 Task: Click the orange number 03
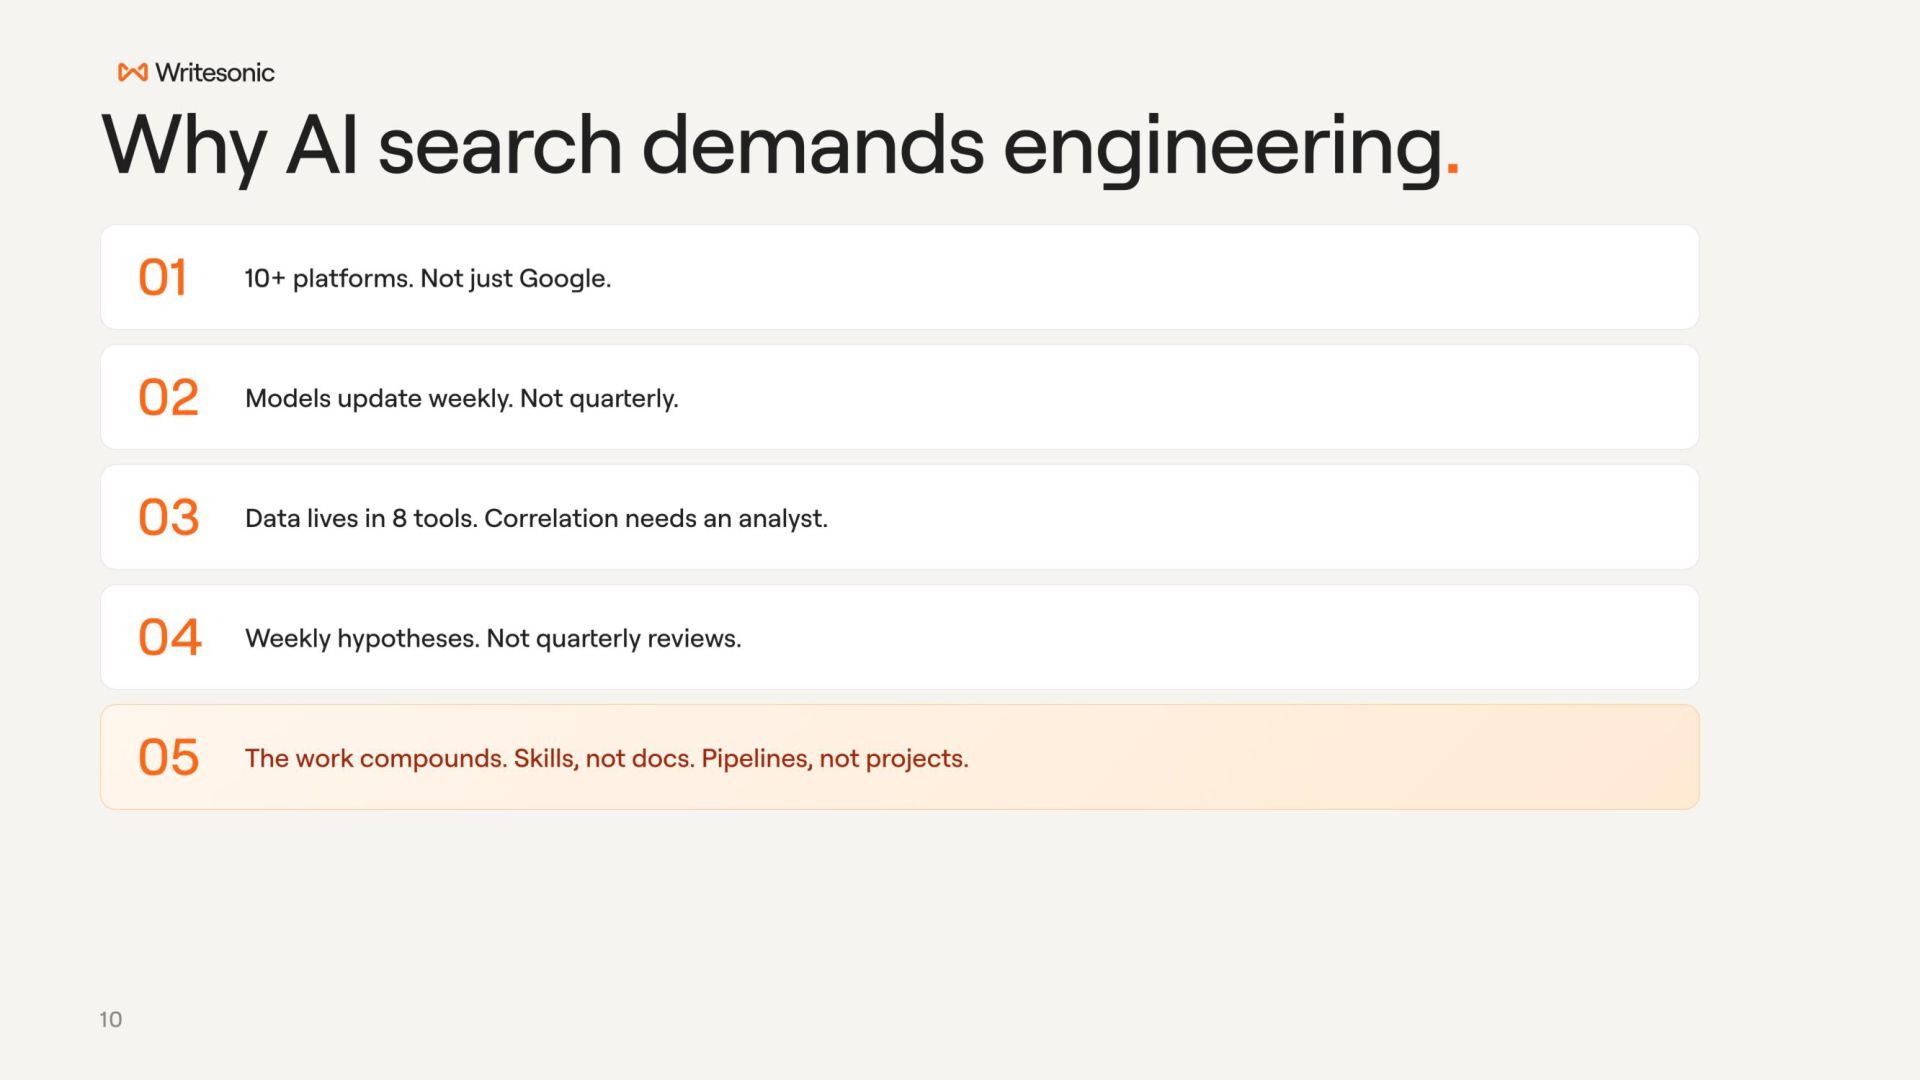pos(168,518)
